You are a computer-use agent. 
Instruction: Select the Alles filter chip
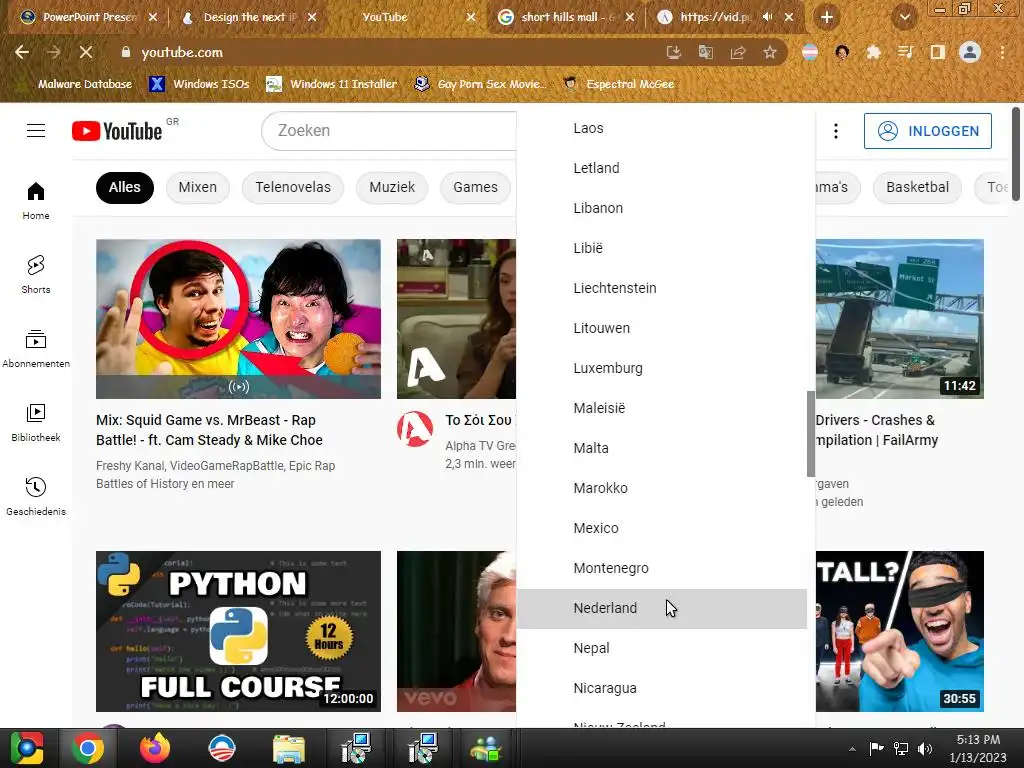coord(125,187)
